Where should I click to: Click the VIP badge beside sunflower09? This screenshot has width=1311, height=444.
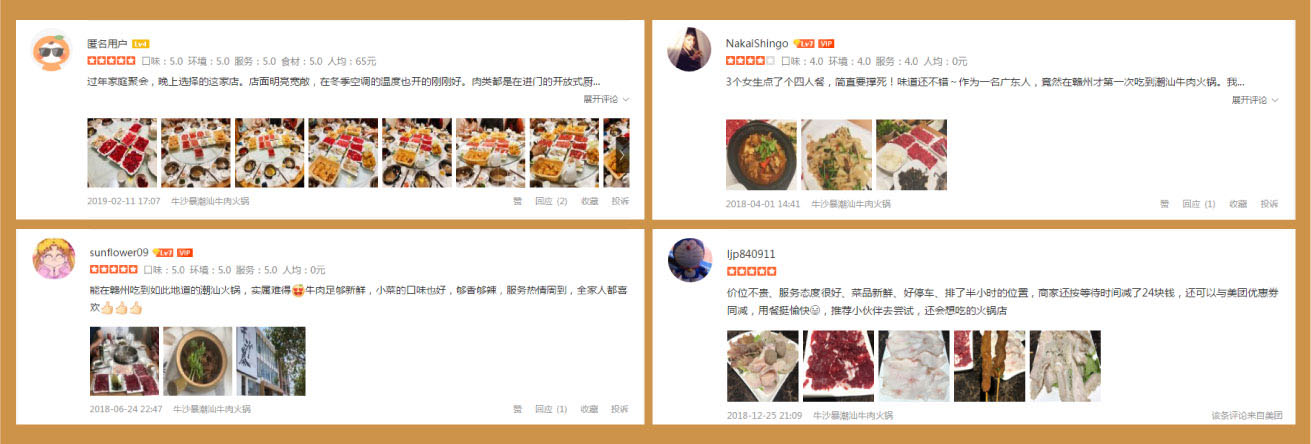click(x=185, y=253)
